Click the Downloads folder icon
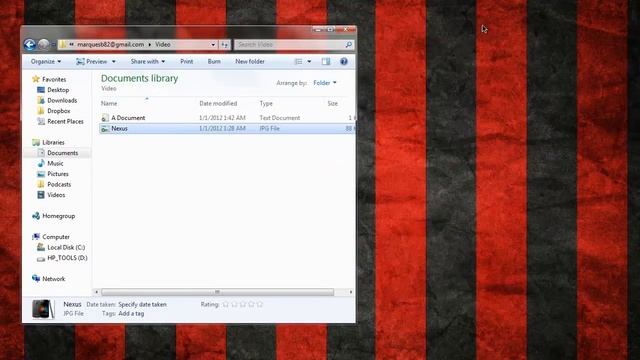This screenshot has width=640, height=360. [x=41, y=100]
